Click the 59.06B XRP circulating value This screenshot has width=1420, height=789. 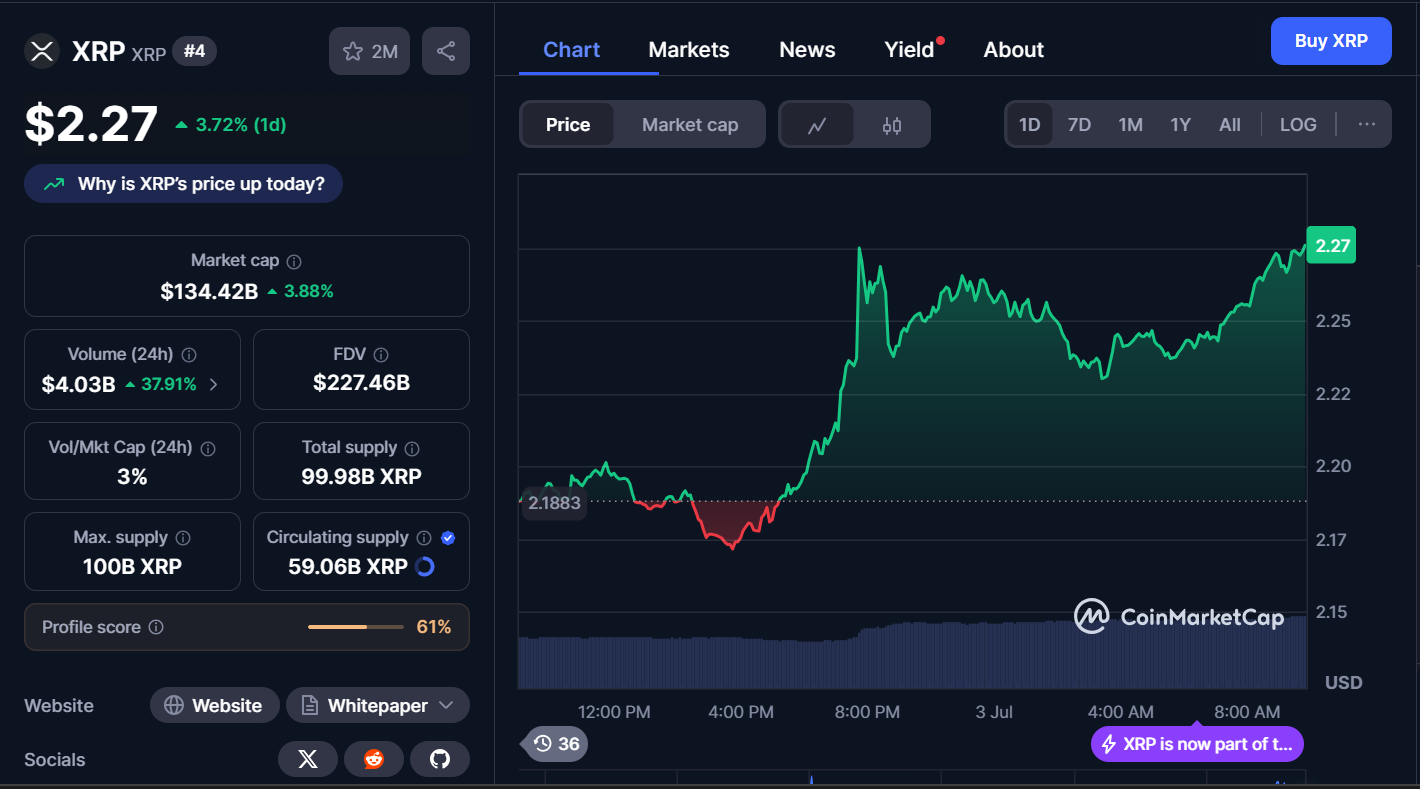(x=347, y=567)
